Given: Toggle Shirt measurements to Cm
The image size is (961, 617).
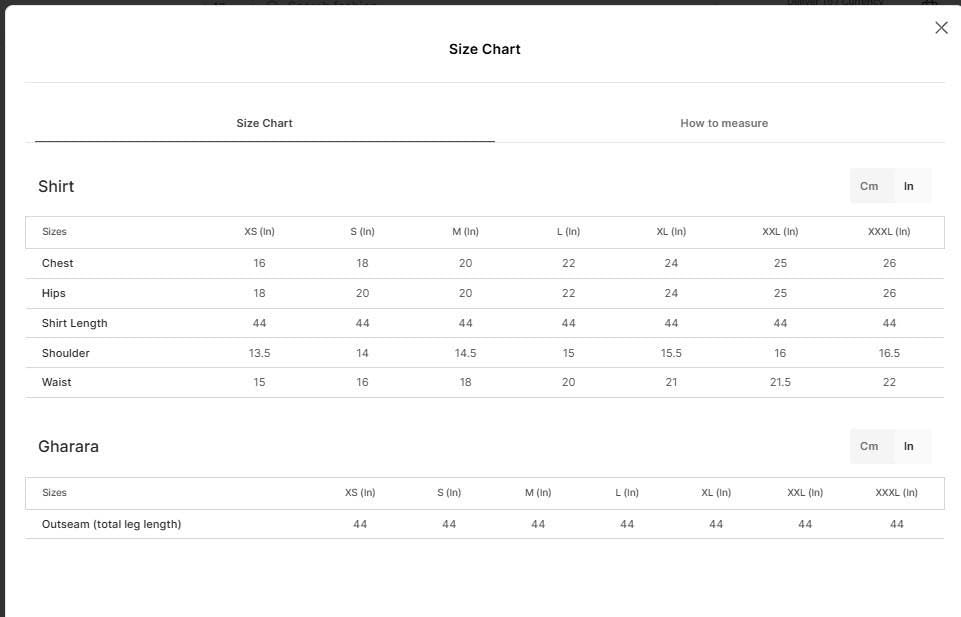Looking at the screenshot, I should click(869, 186).
